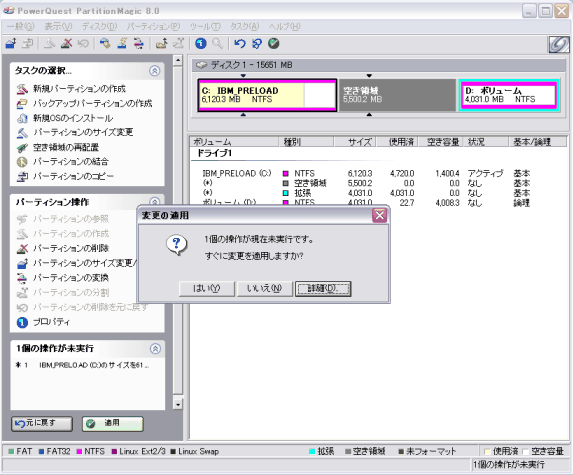This screenshot has height=475, width=573.
Task: Click the 状況 column header
Action: 486,142
